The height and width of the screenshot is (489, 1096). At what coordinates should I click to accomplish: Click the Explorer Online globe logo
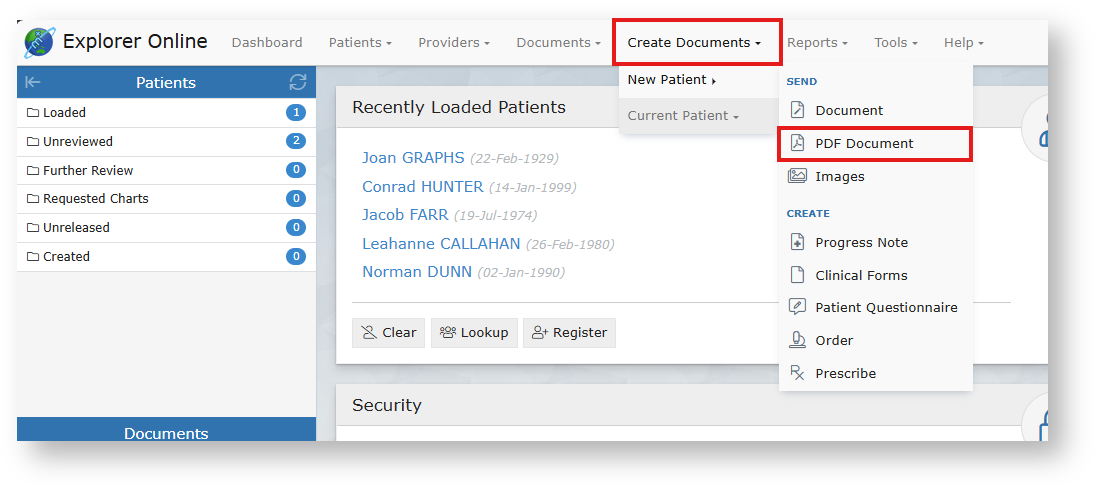[39, 42]
